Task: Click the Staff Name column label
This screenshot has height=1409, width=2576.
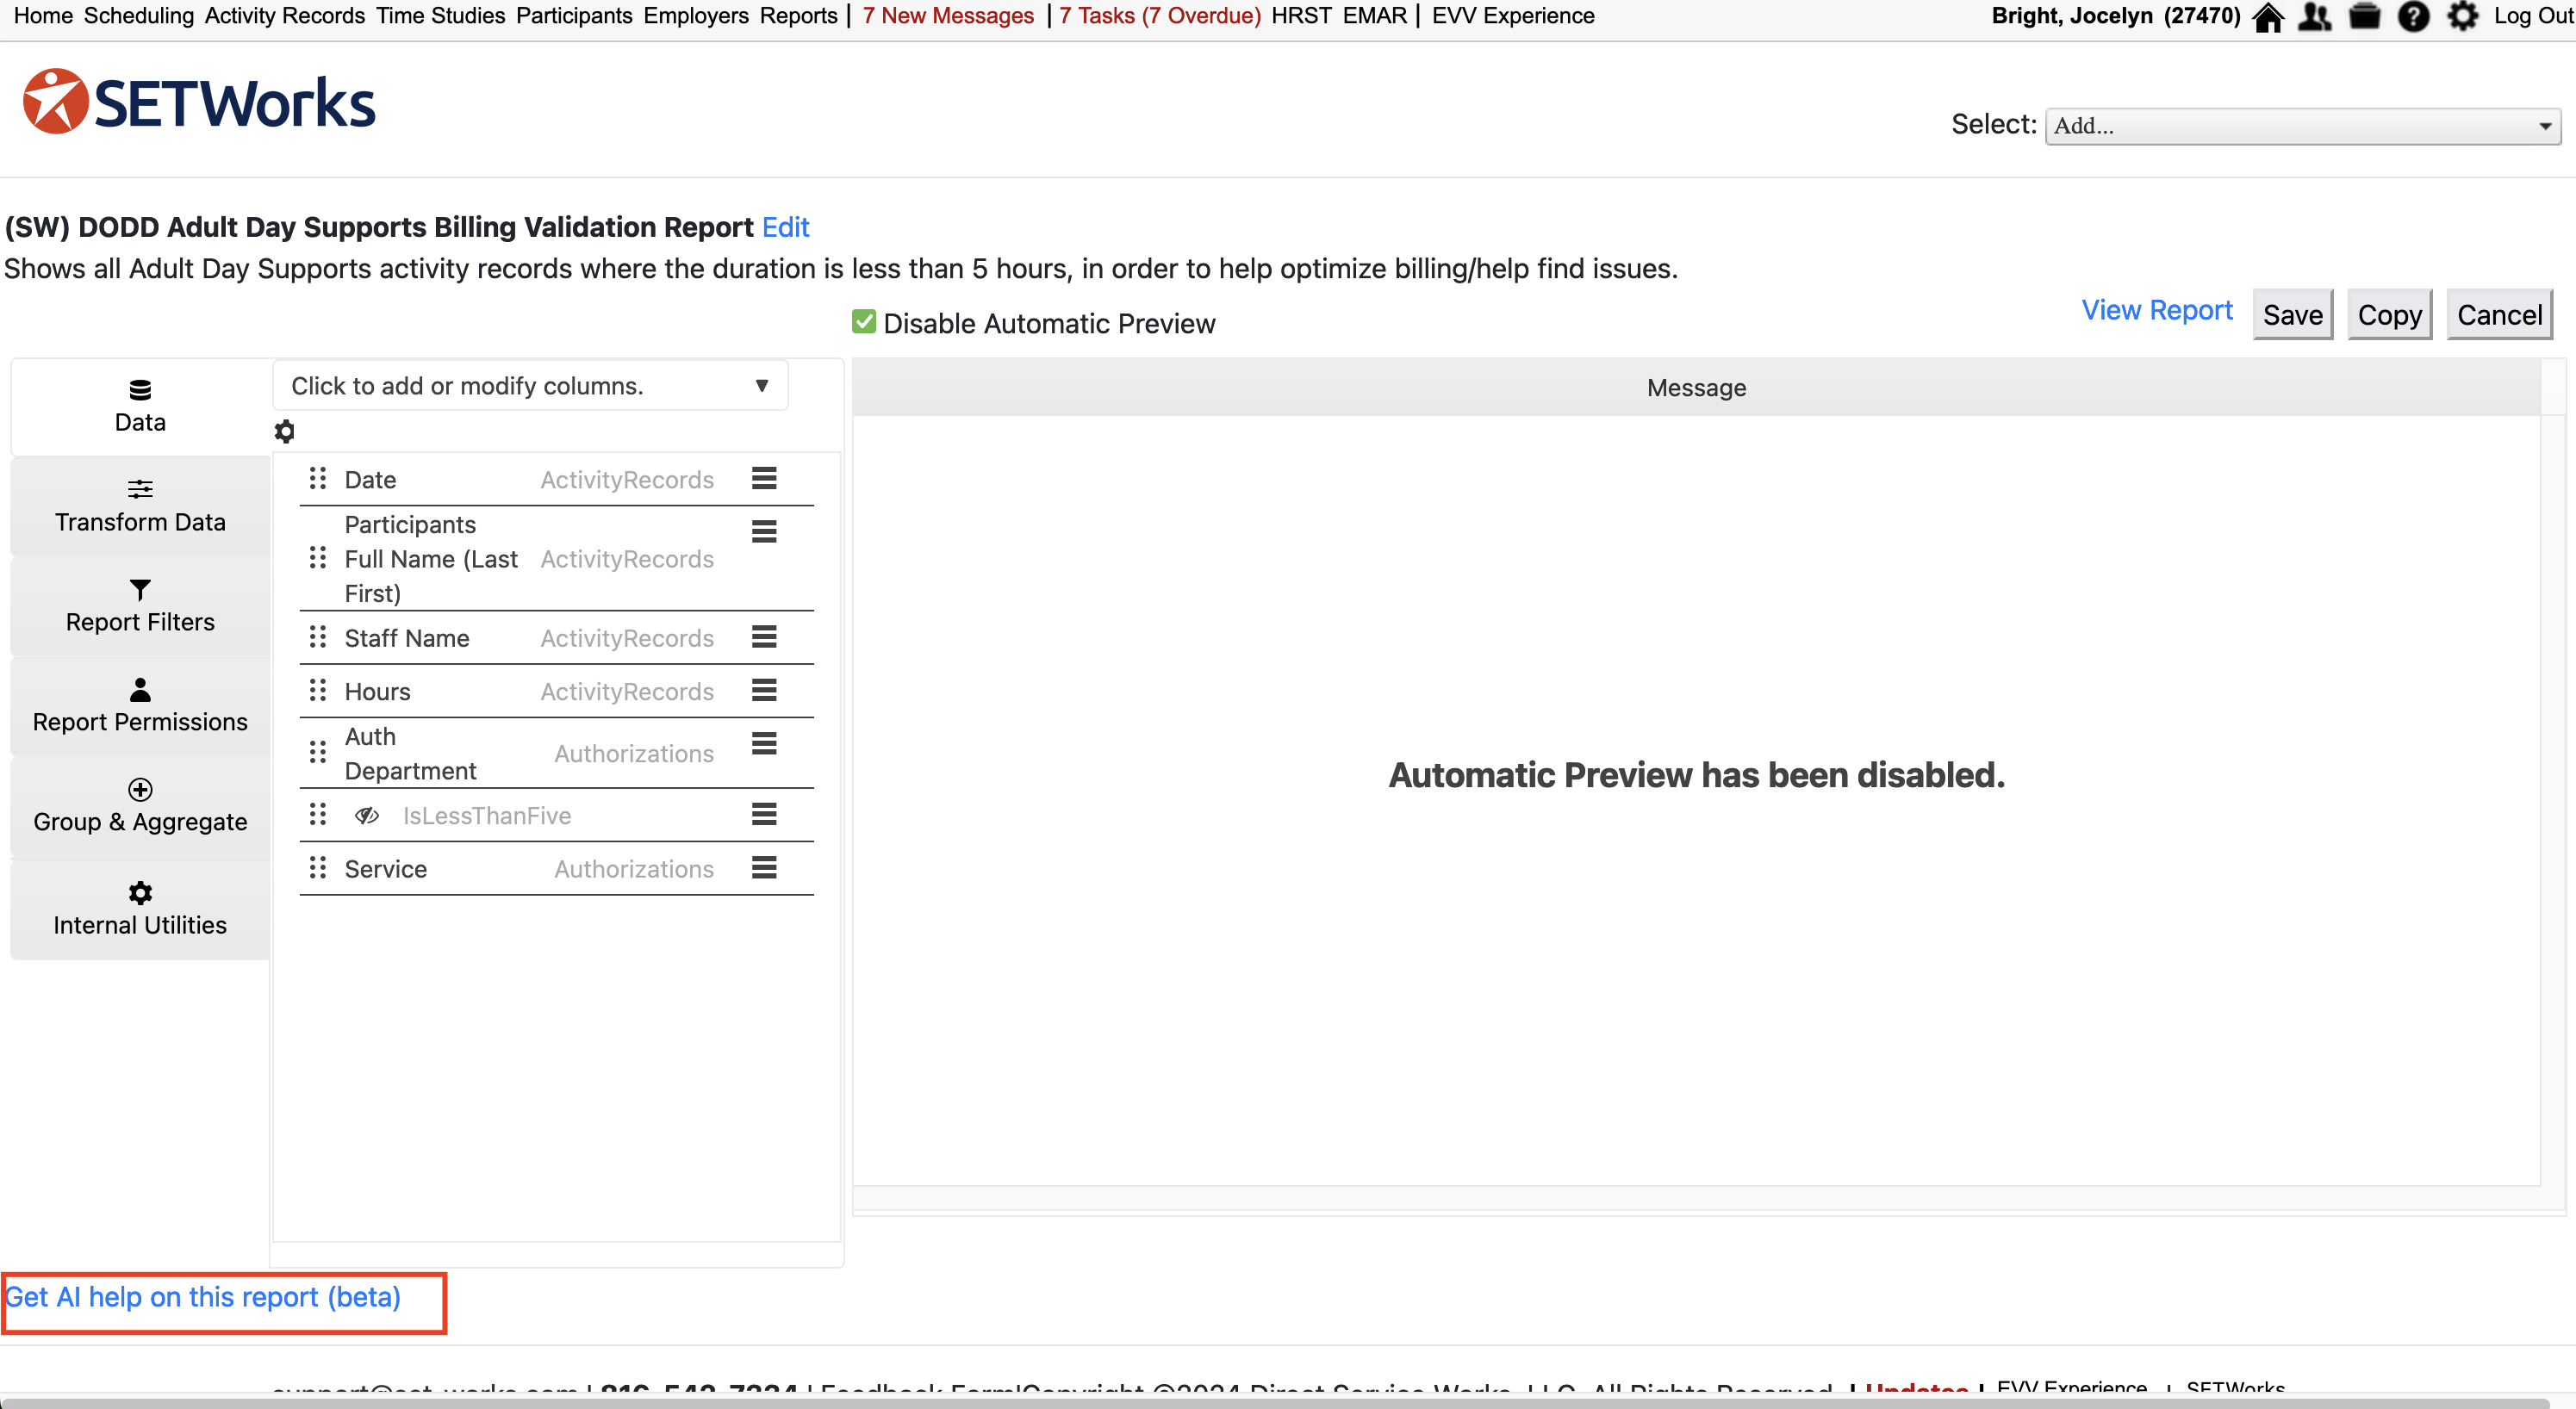Action: coord(407,638)
